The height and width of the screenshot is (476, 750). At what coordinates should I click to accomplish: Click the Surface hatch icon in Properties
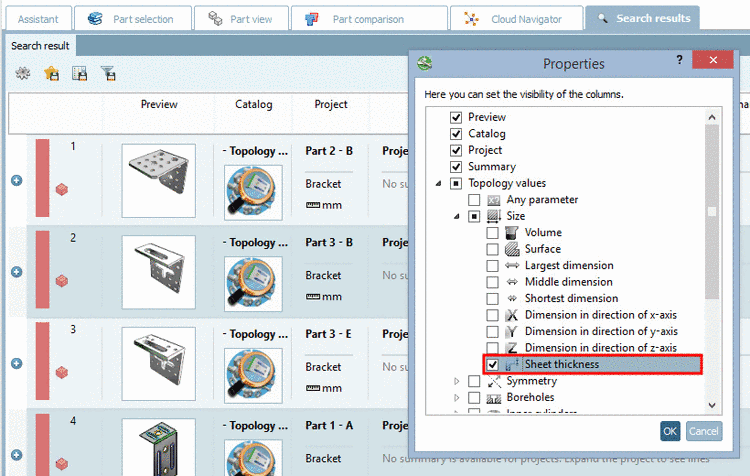tap(512, 249)
